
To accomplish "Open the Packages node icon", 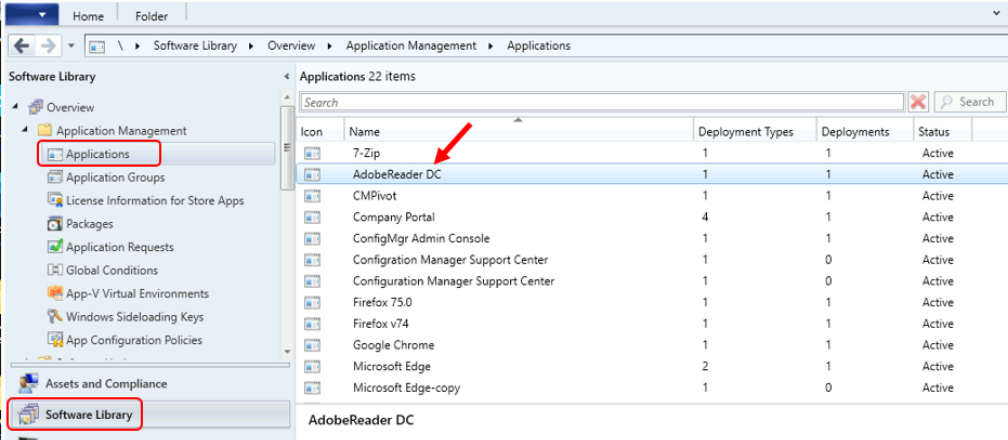I will (x=55, y=224).
